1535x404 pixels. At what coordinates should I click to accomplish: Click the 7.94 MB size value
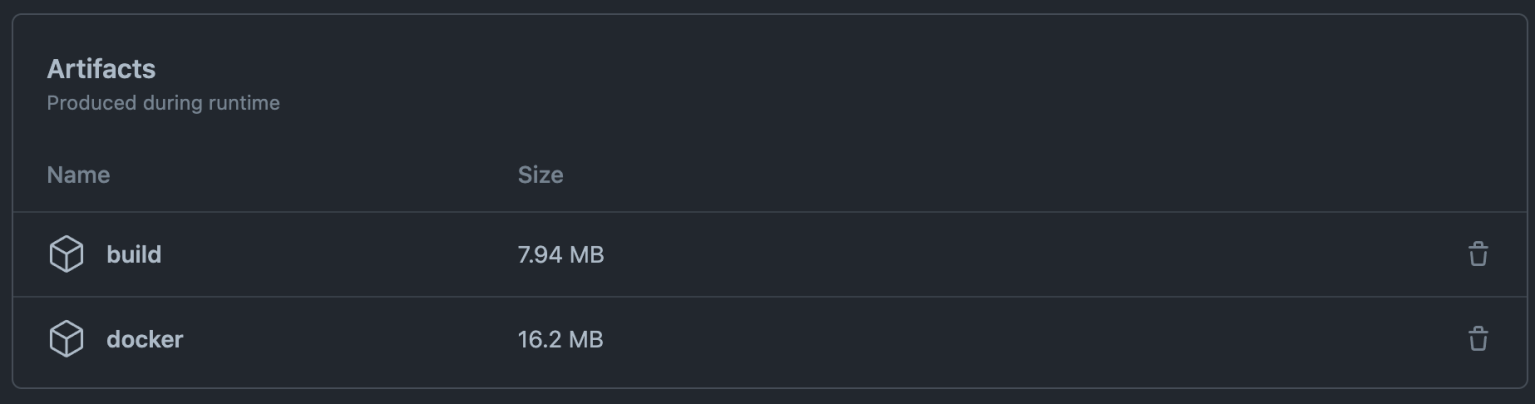pyautogui.click(x=560, y=254)
